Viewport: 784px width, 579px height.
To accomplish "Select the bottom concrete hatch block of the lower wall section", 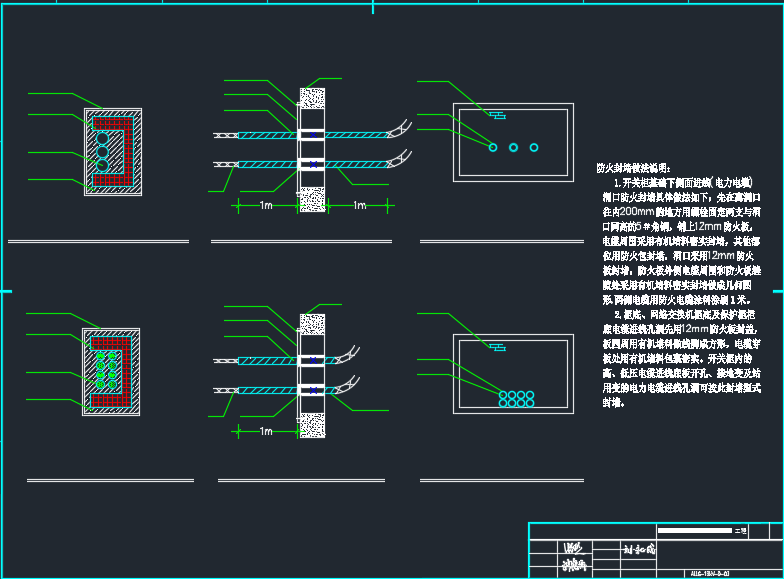I will [312, 425].
